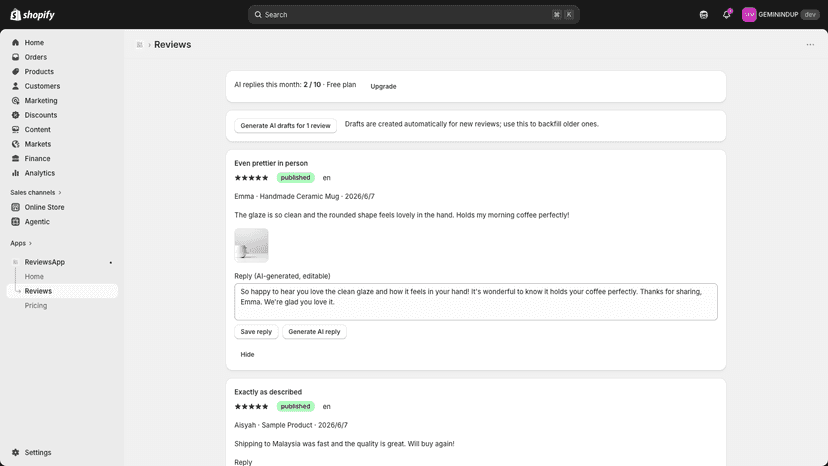Click the Online Store icon
828x466 pixels.
tap(15, 207)
